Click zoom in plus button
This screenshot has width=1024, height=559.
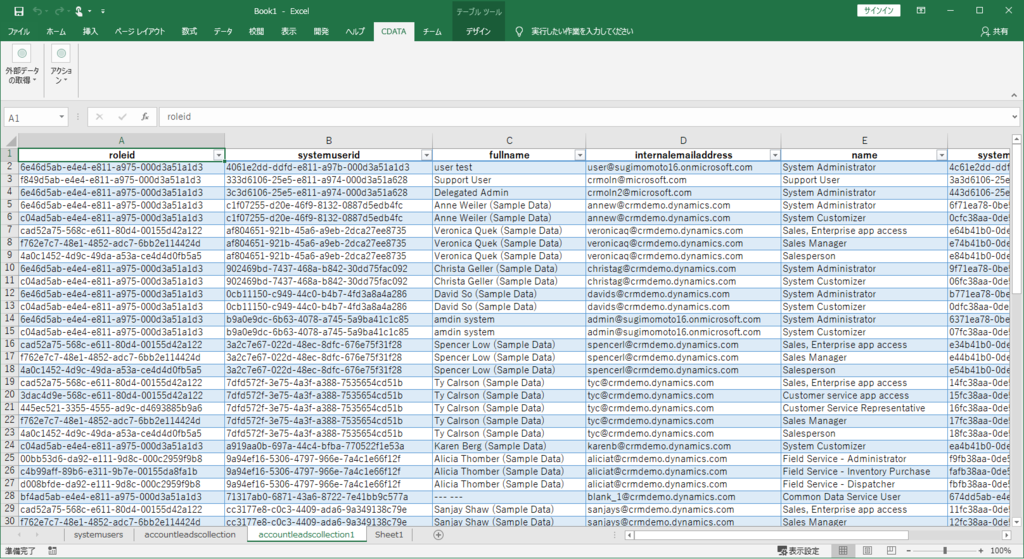[981, 551]
